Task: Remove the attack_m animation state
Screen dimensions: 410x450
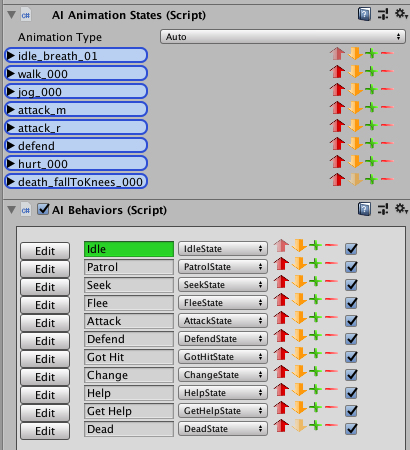Action: pyautogui.click(x=387, y=107)
